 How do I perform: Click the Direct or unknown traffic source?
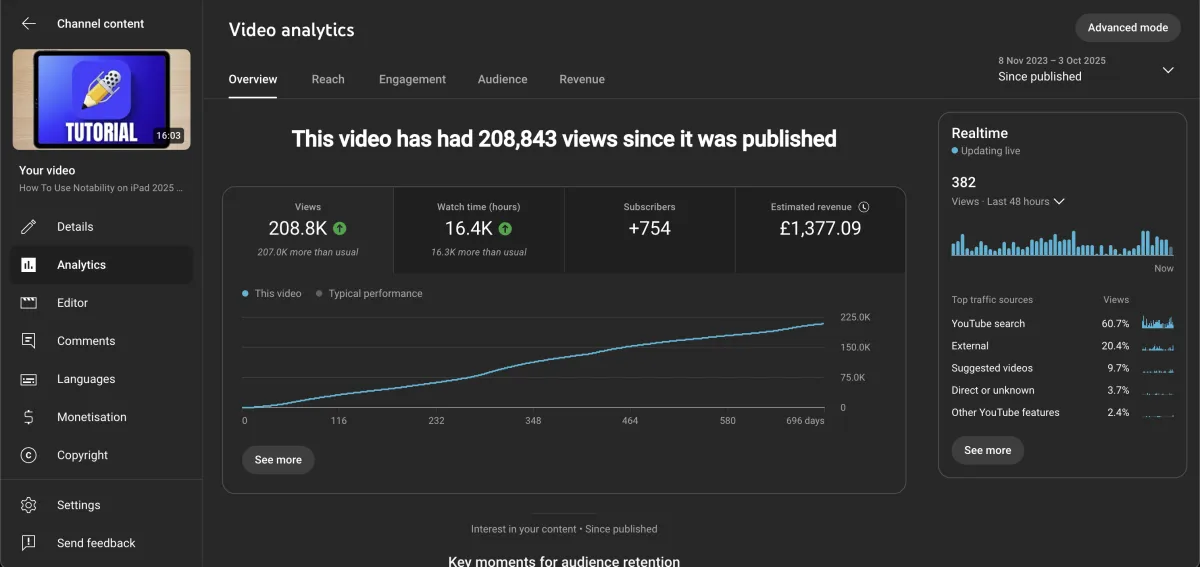point(993,390)
